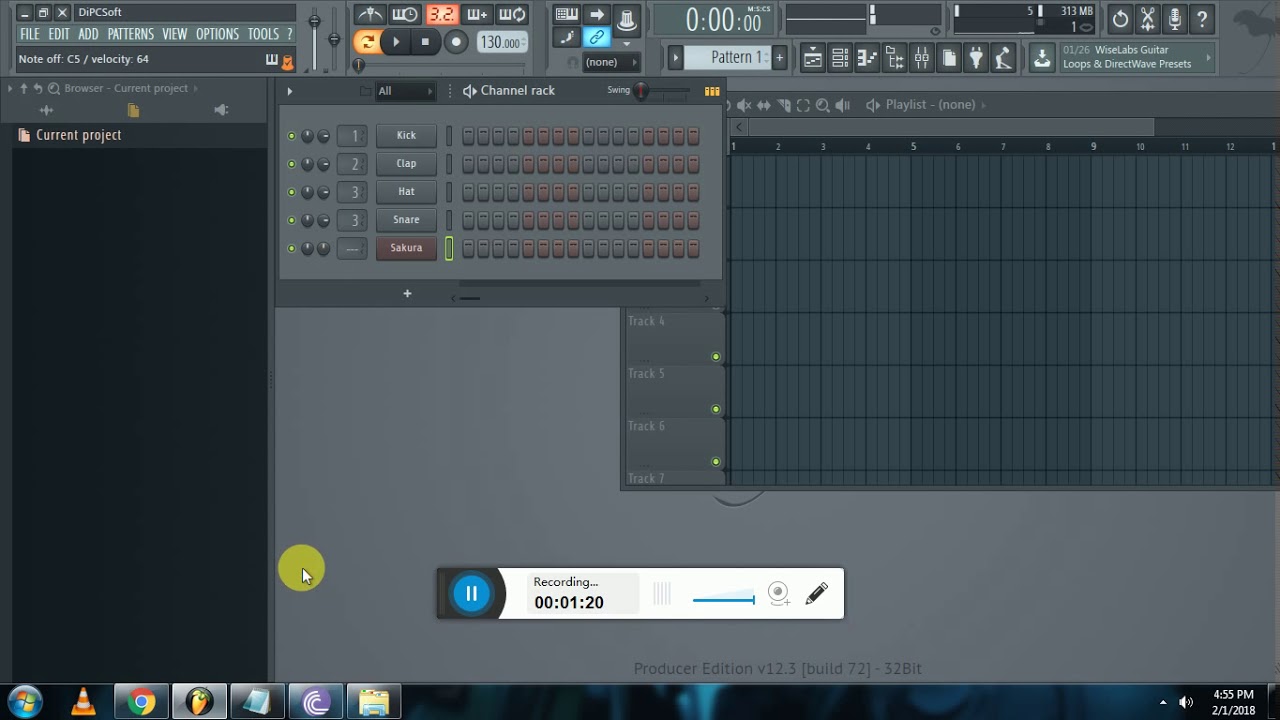The height and width of the screenshot is (720, 1280).
Task: Toggle the blend recording overdub icon
Action: click(x=477, y=14)
